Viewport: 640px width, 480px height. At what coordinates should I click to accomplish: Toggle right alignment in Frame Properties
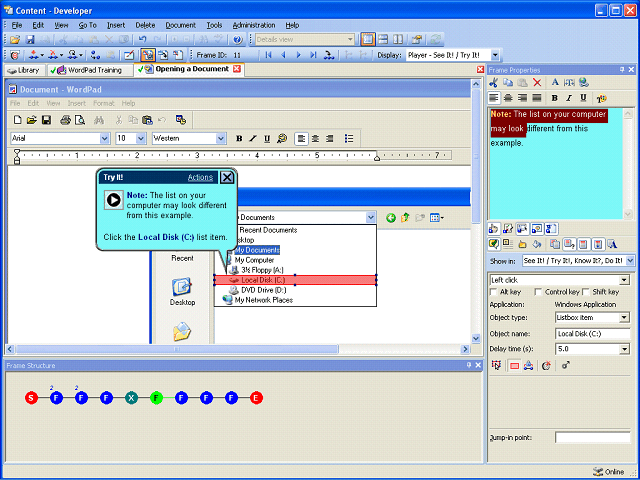[x=522, y=98]
